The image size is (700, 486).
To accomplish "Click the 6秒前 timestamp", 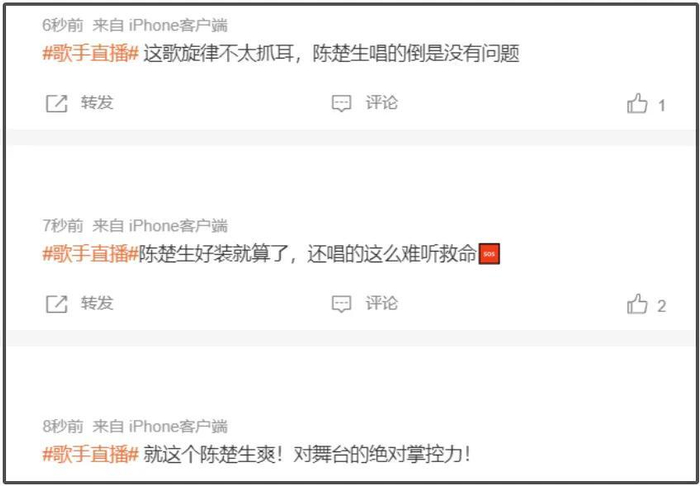I will [63, 25].
